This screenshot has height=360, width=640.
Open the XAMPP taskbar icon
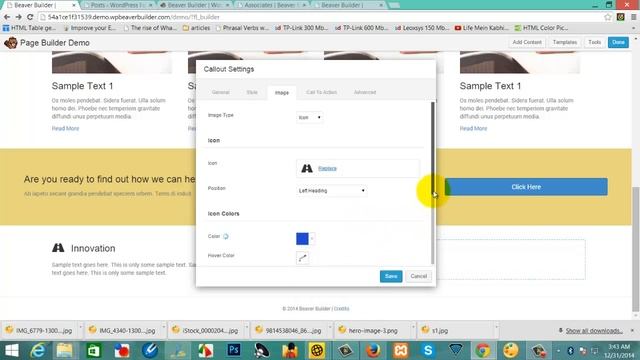point(400,350)
